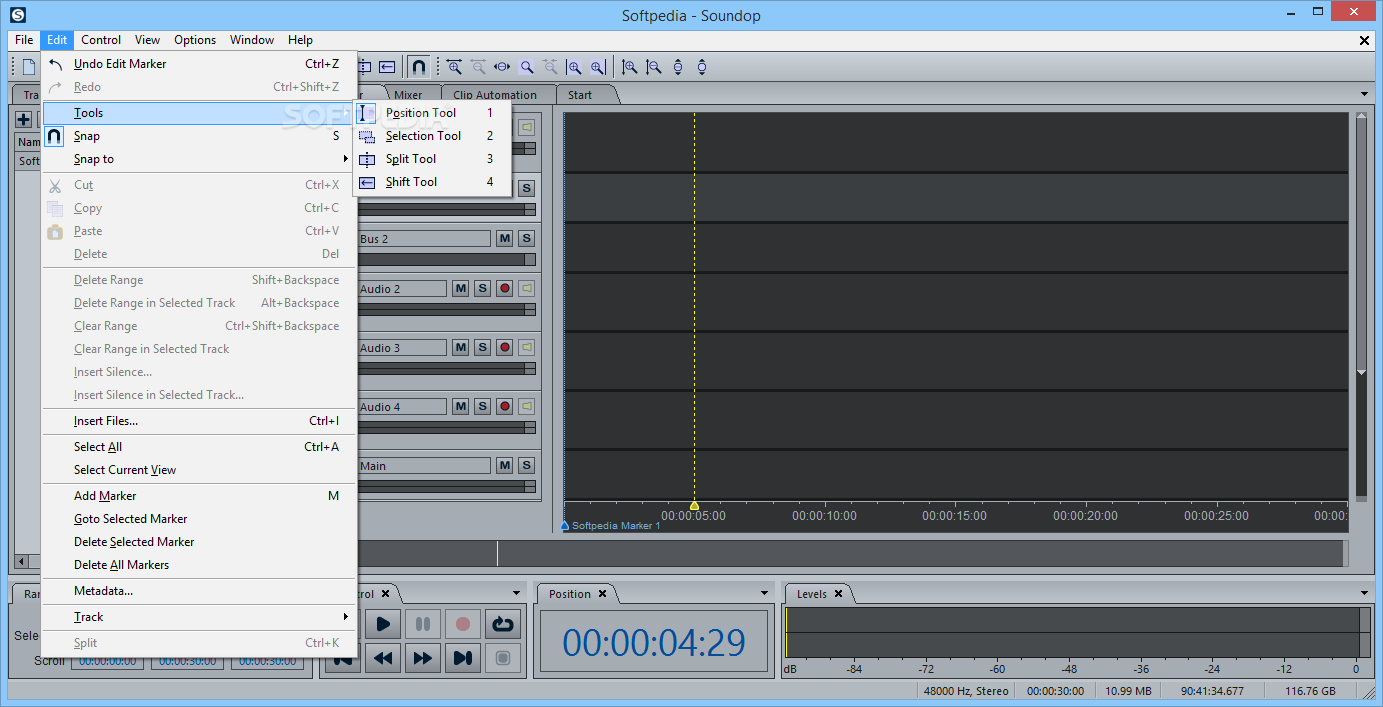The height and width of the screenshot is (707, 1383).
Task: Open the Window menu
Action: coord(252,40)
